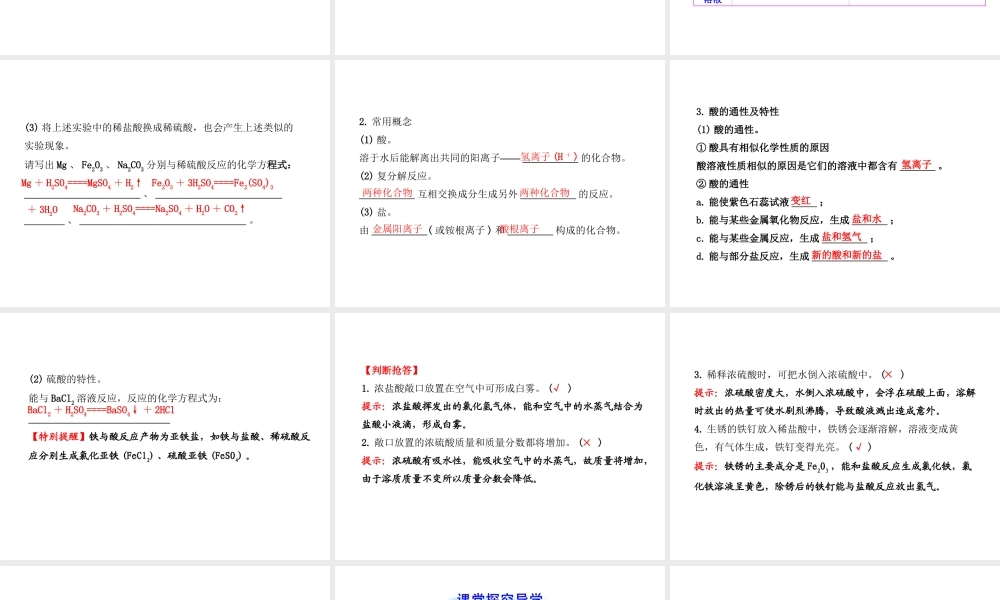1000x600 pixels.
Task: Click the statement line "3. 稀释浓硫酸时，可把水倒入浓硫酸中"
Action: tap(786, 375)
